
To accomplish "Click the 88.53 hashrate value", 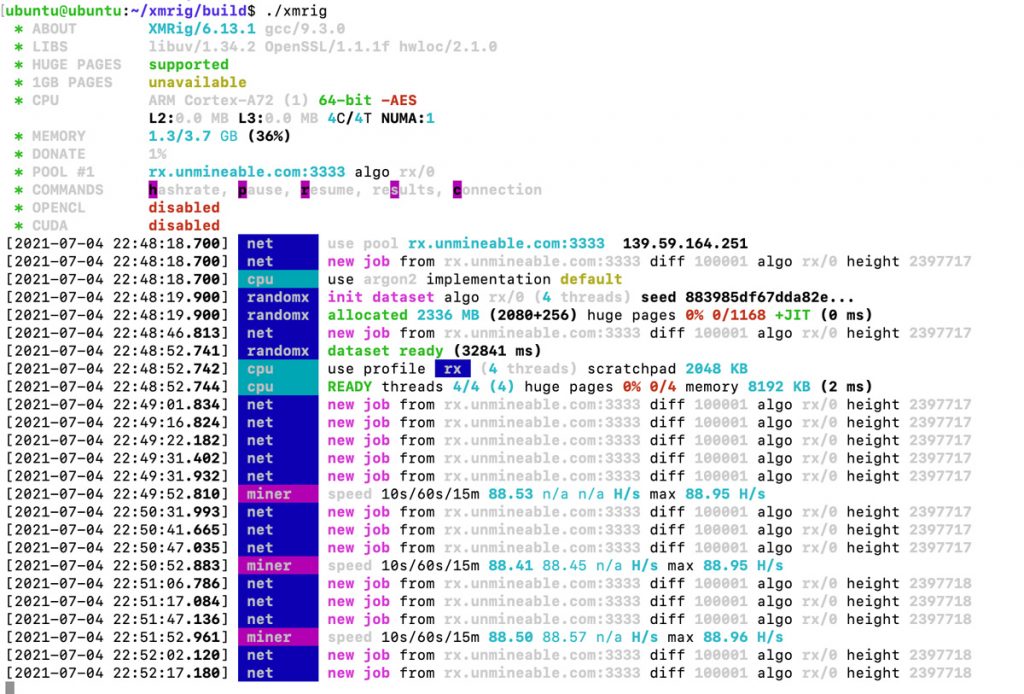I will point(511,494).
